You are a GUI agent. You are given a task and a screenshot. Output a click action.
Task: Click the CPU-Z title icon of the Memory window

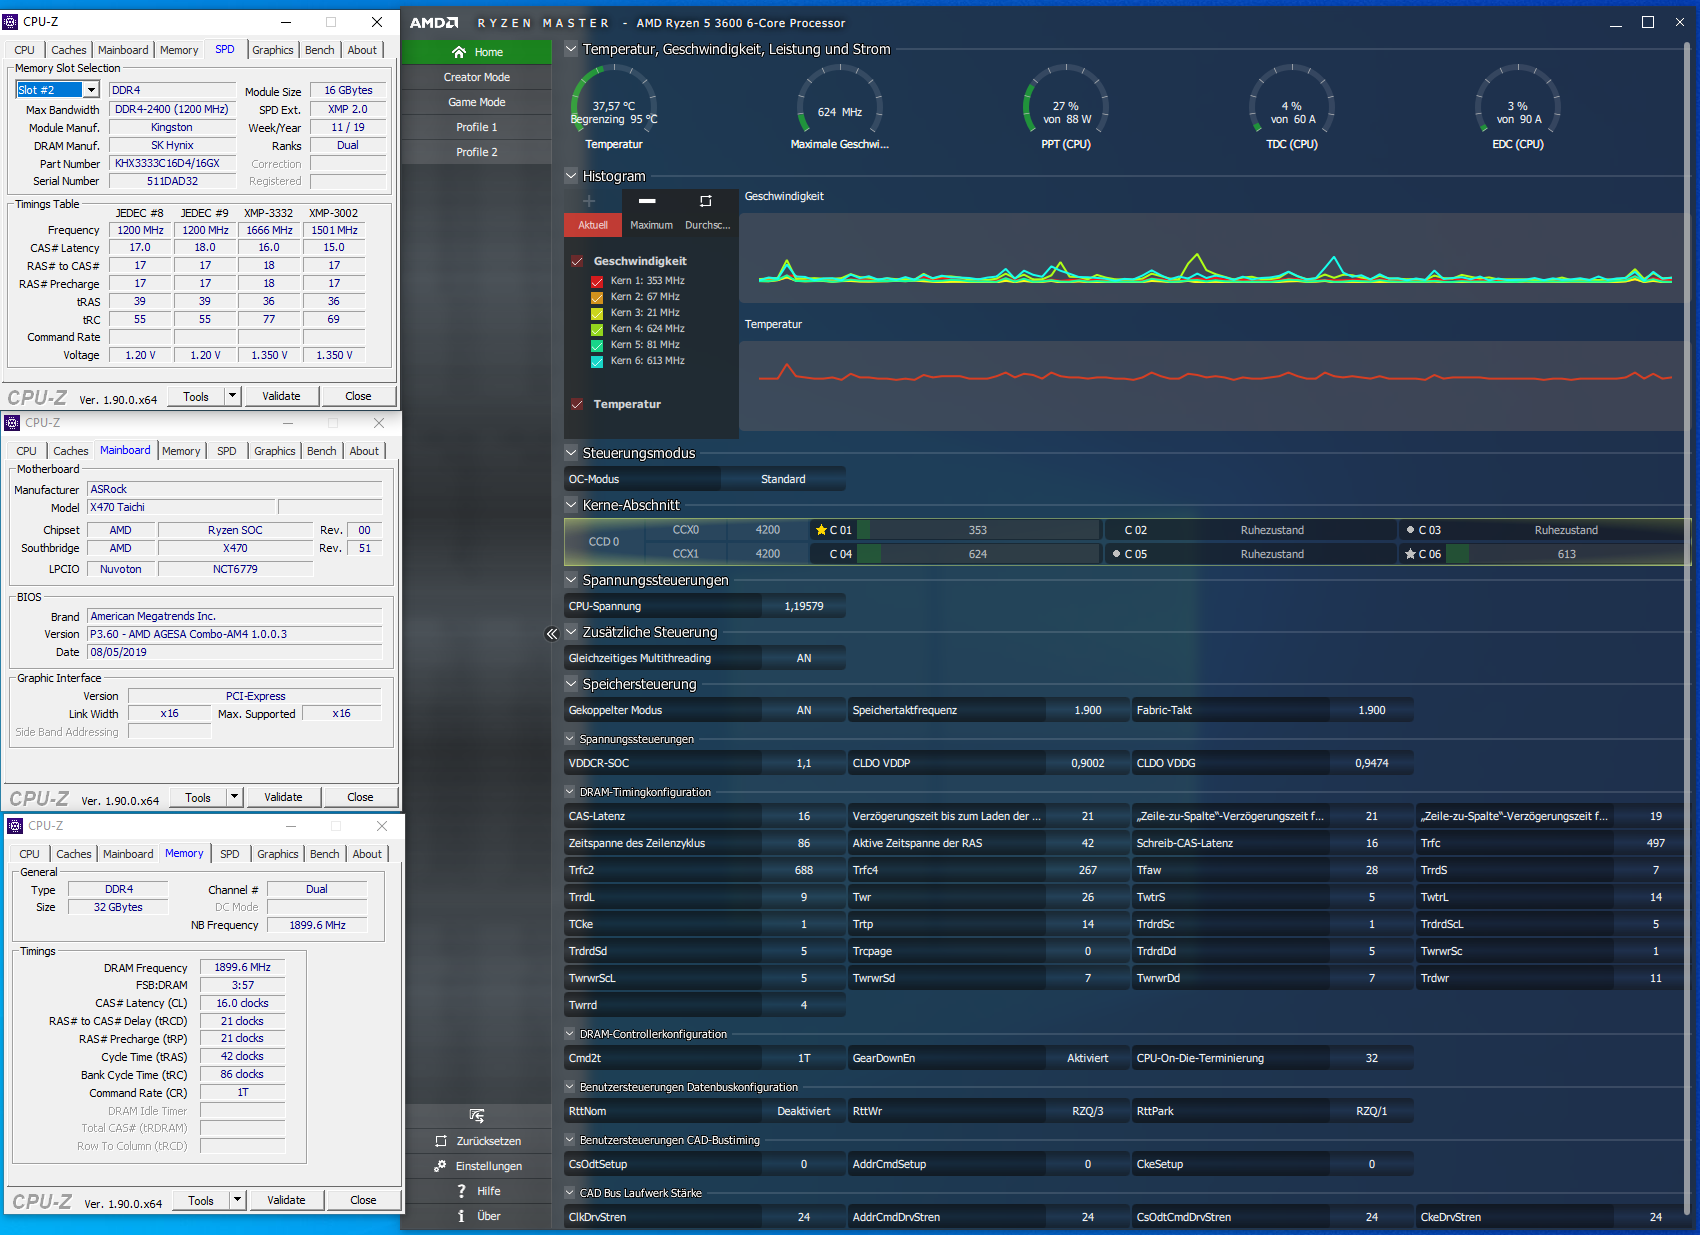coord(15,826)
